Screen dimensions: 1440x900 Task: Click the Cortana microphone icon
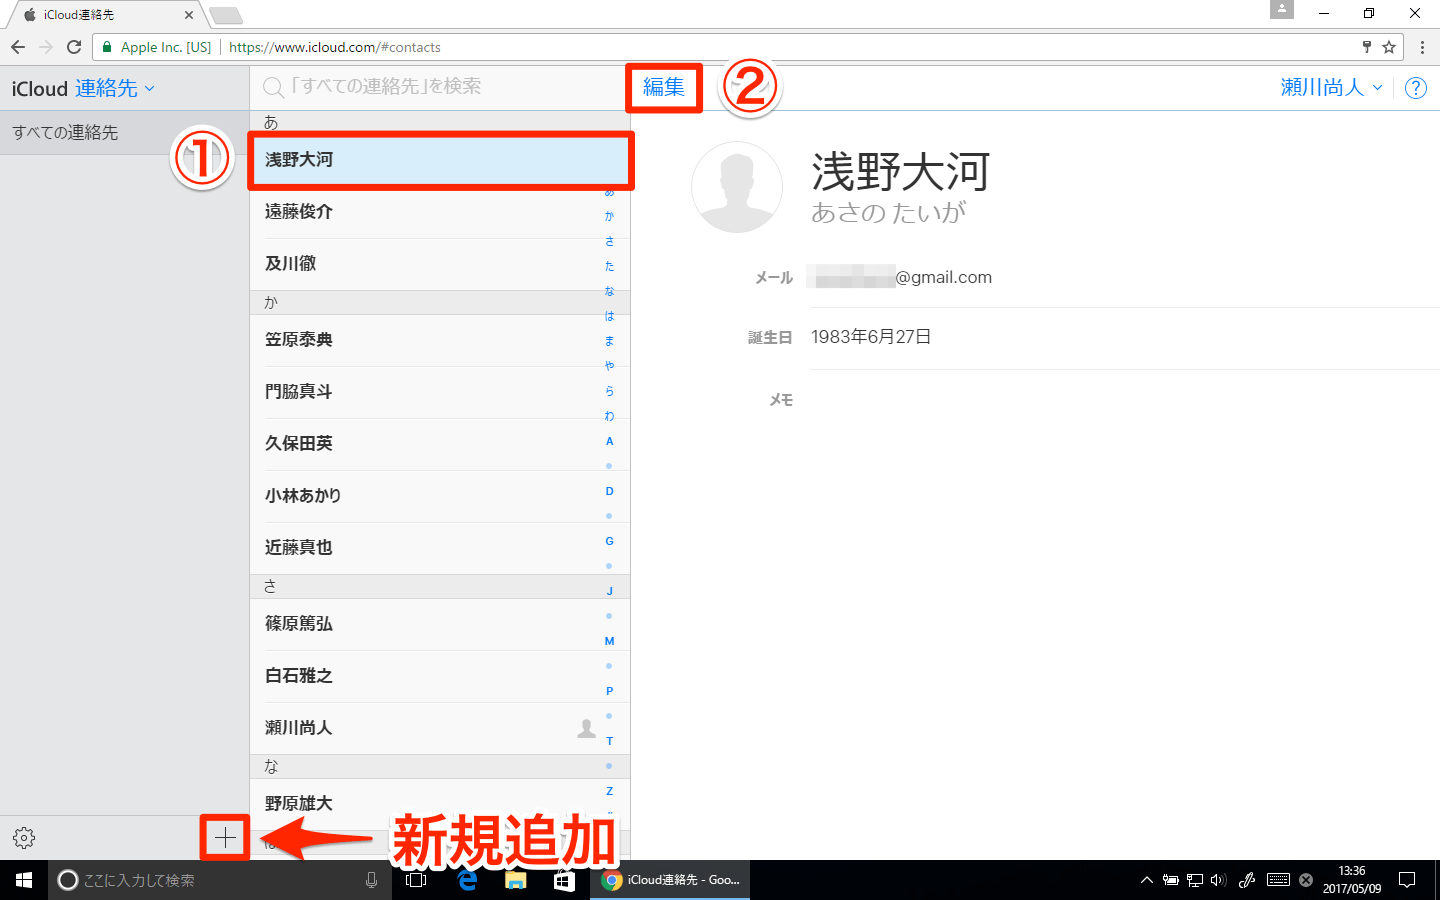(371, 880)
